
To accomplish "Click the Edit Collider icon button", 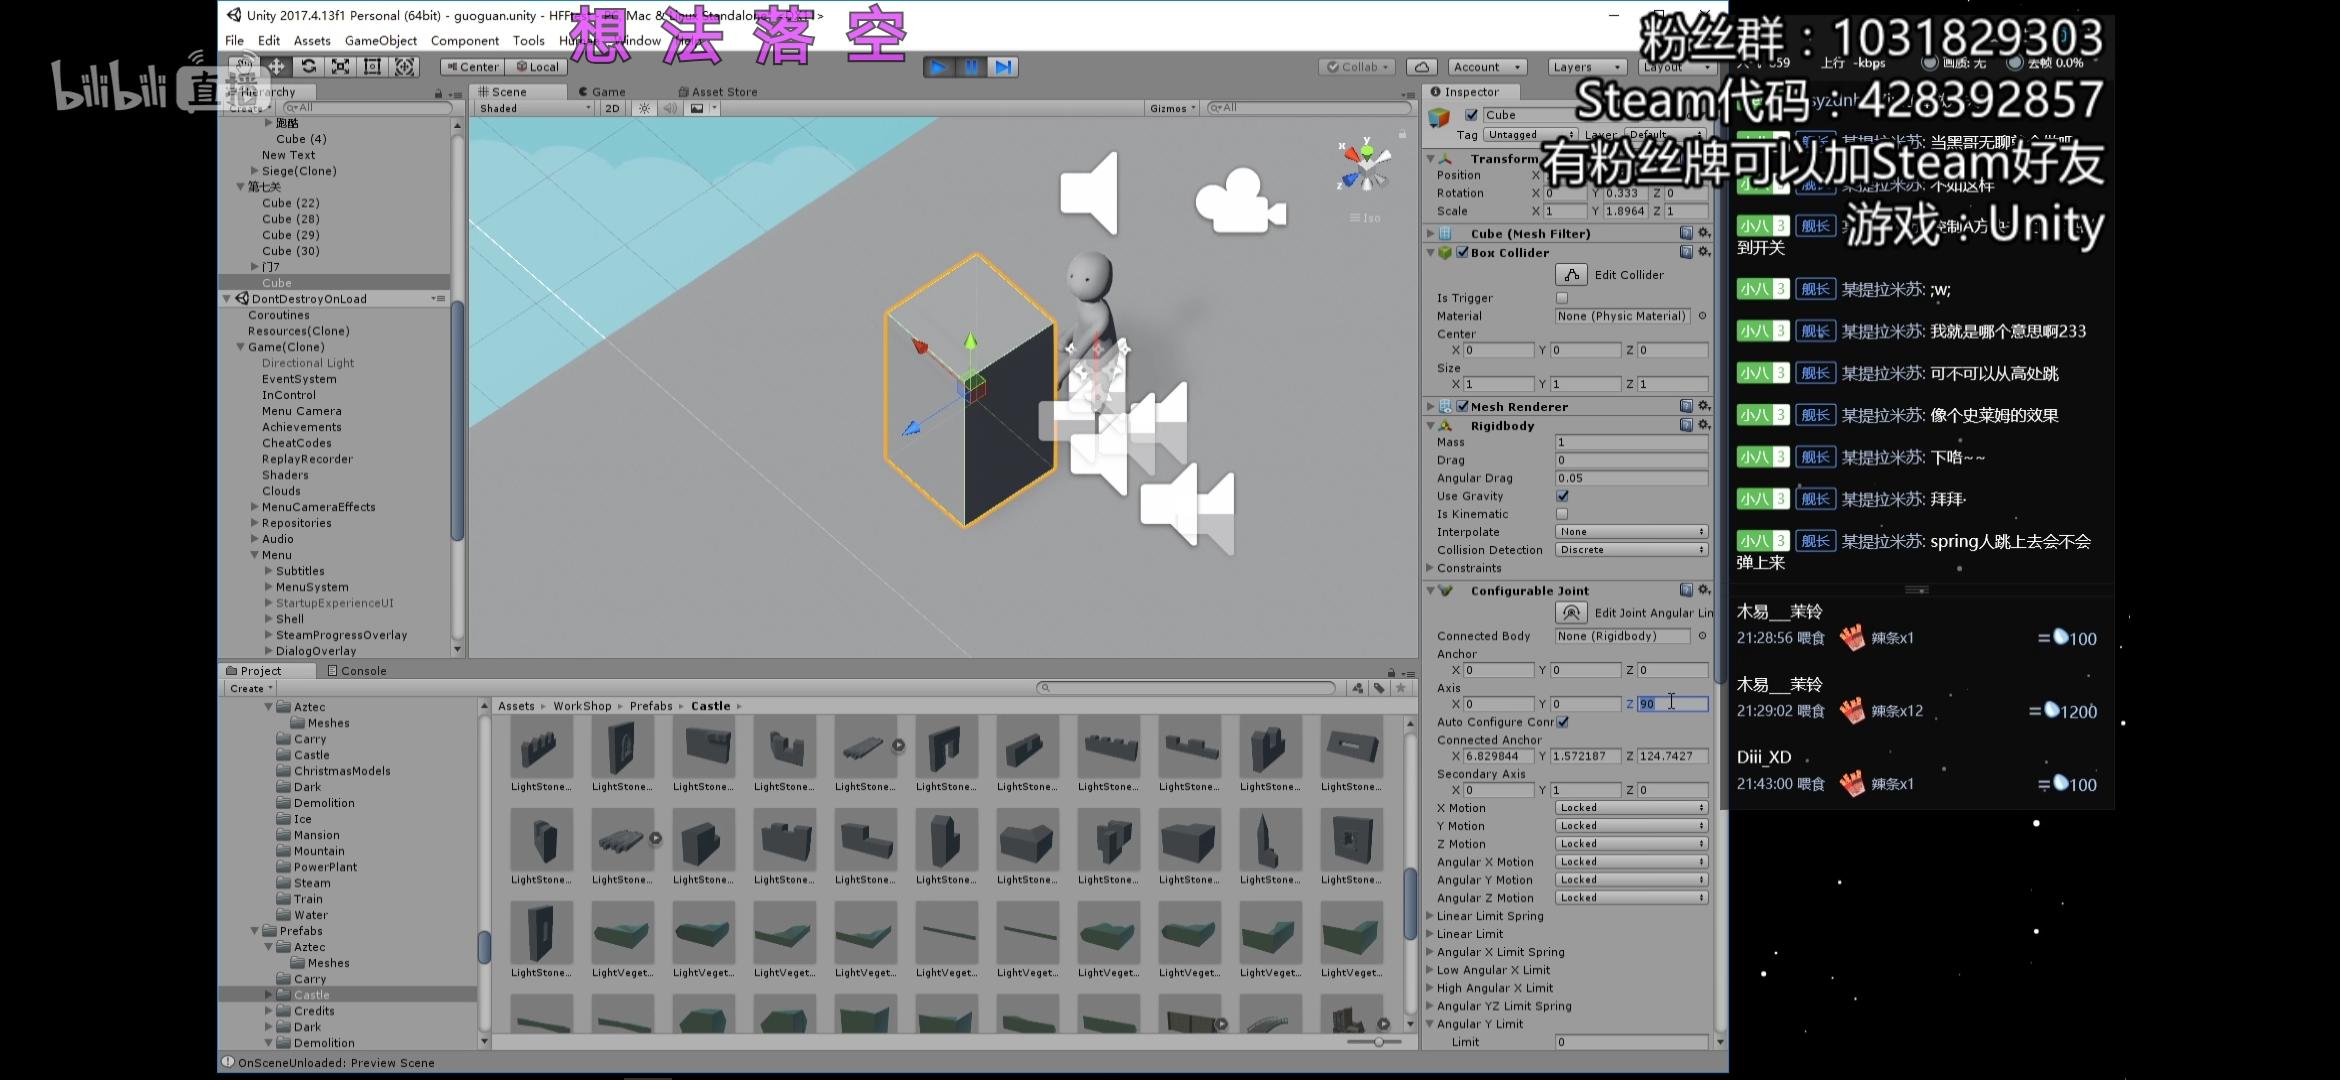I will (1571, 275).
